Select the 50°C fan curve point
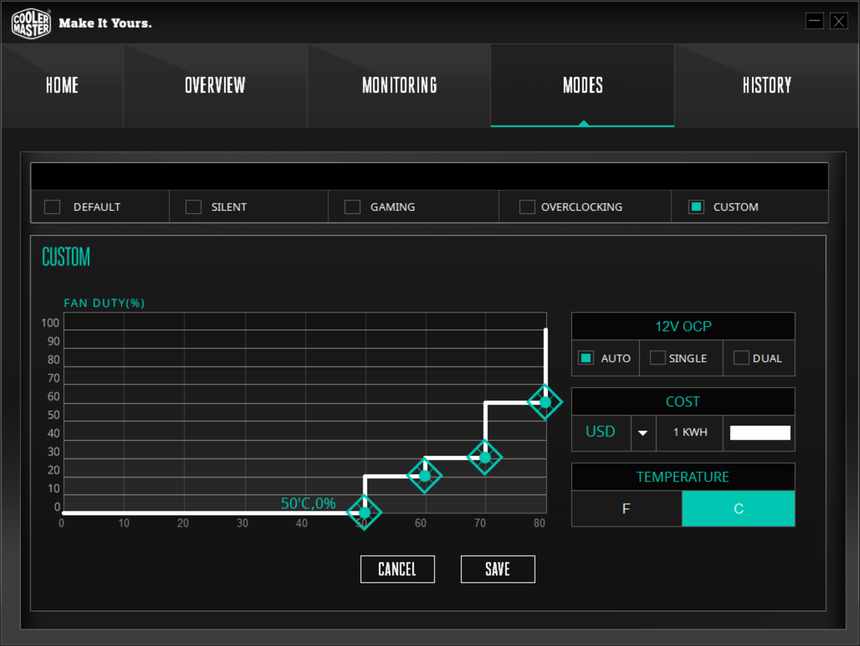Viewport: 860px width, 646px height. point(364,512)
